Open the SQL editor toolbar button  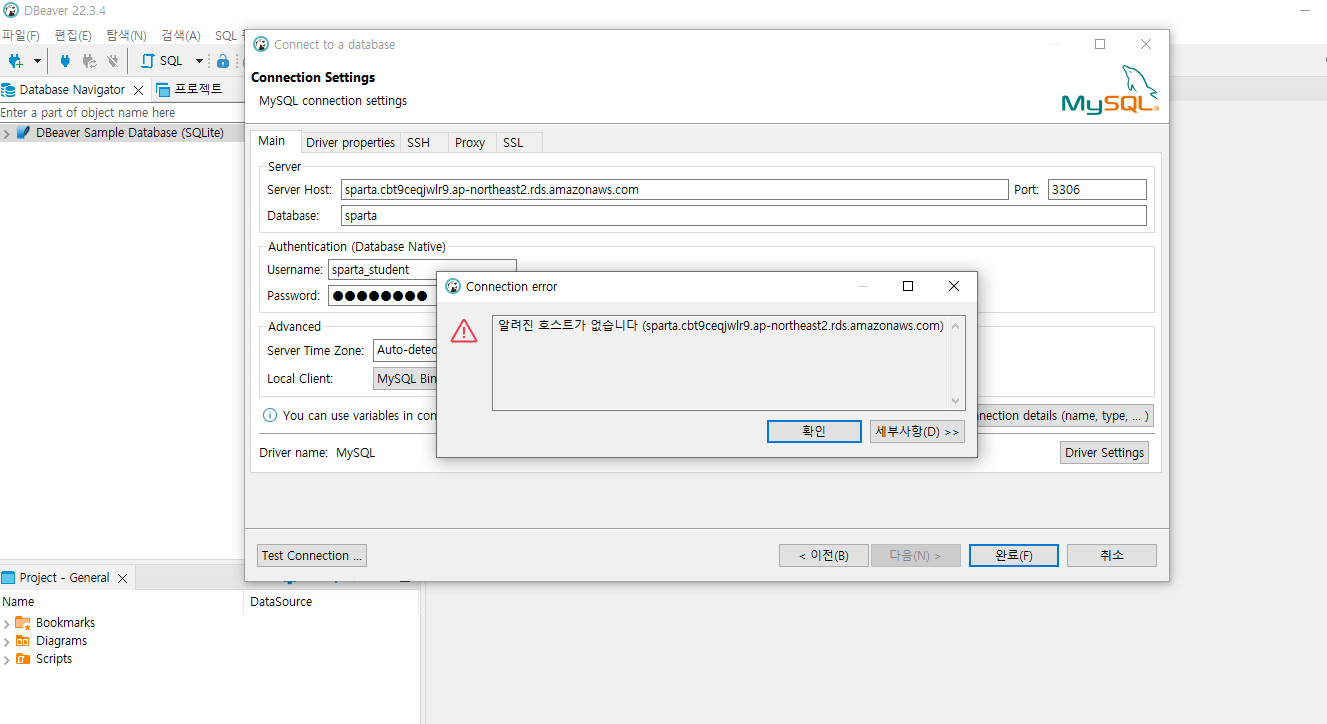pos(163,61)
